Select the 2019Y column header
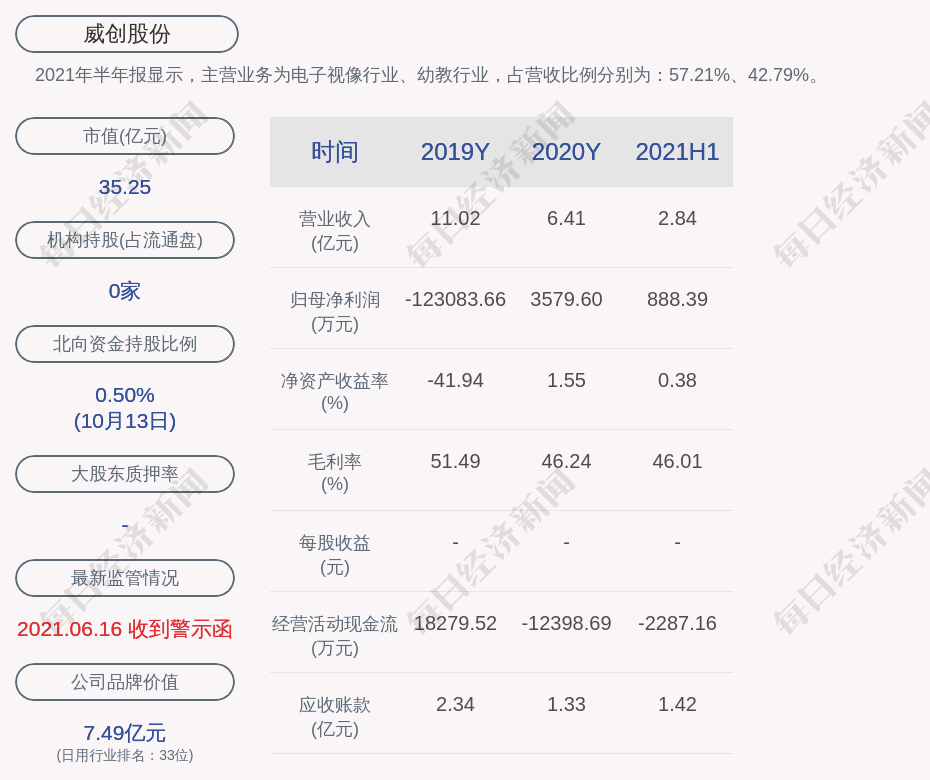 click(455, 152)
